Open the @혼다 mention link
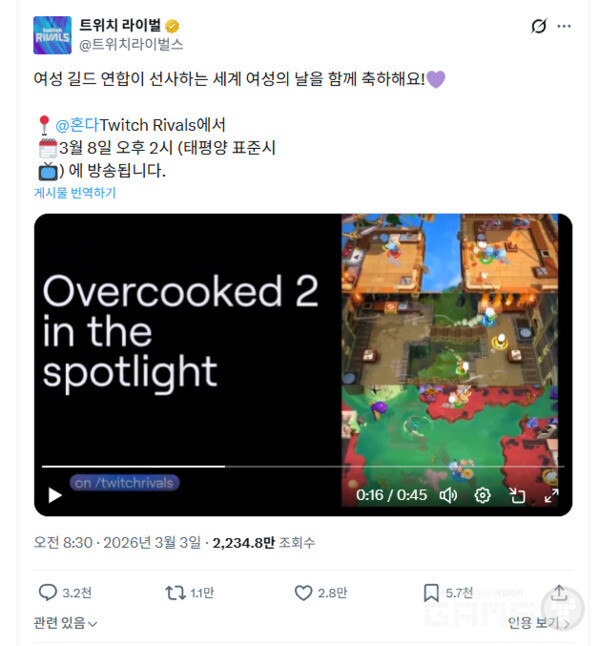Viewport: 600px width, 646px height. 77,125
